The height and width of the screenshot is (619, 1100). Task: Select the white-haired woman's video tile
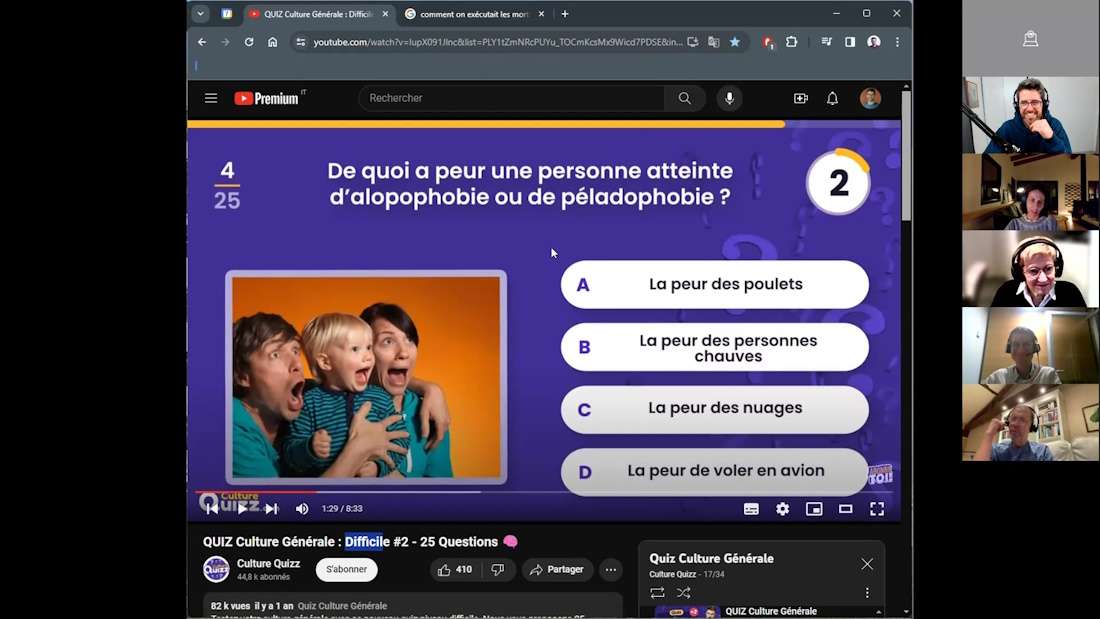1031,269
